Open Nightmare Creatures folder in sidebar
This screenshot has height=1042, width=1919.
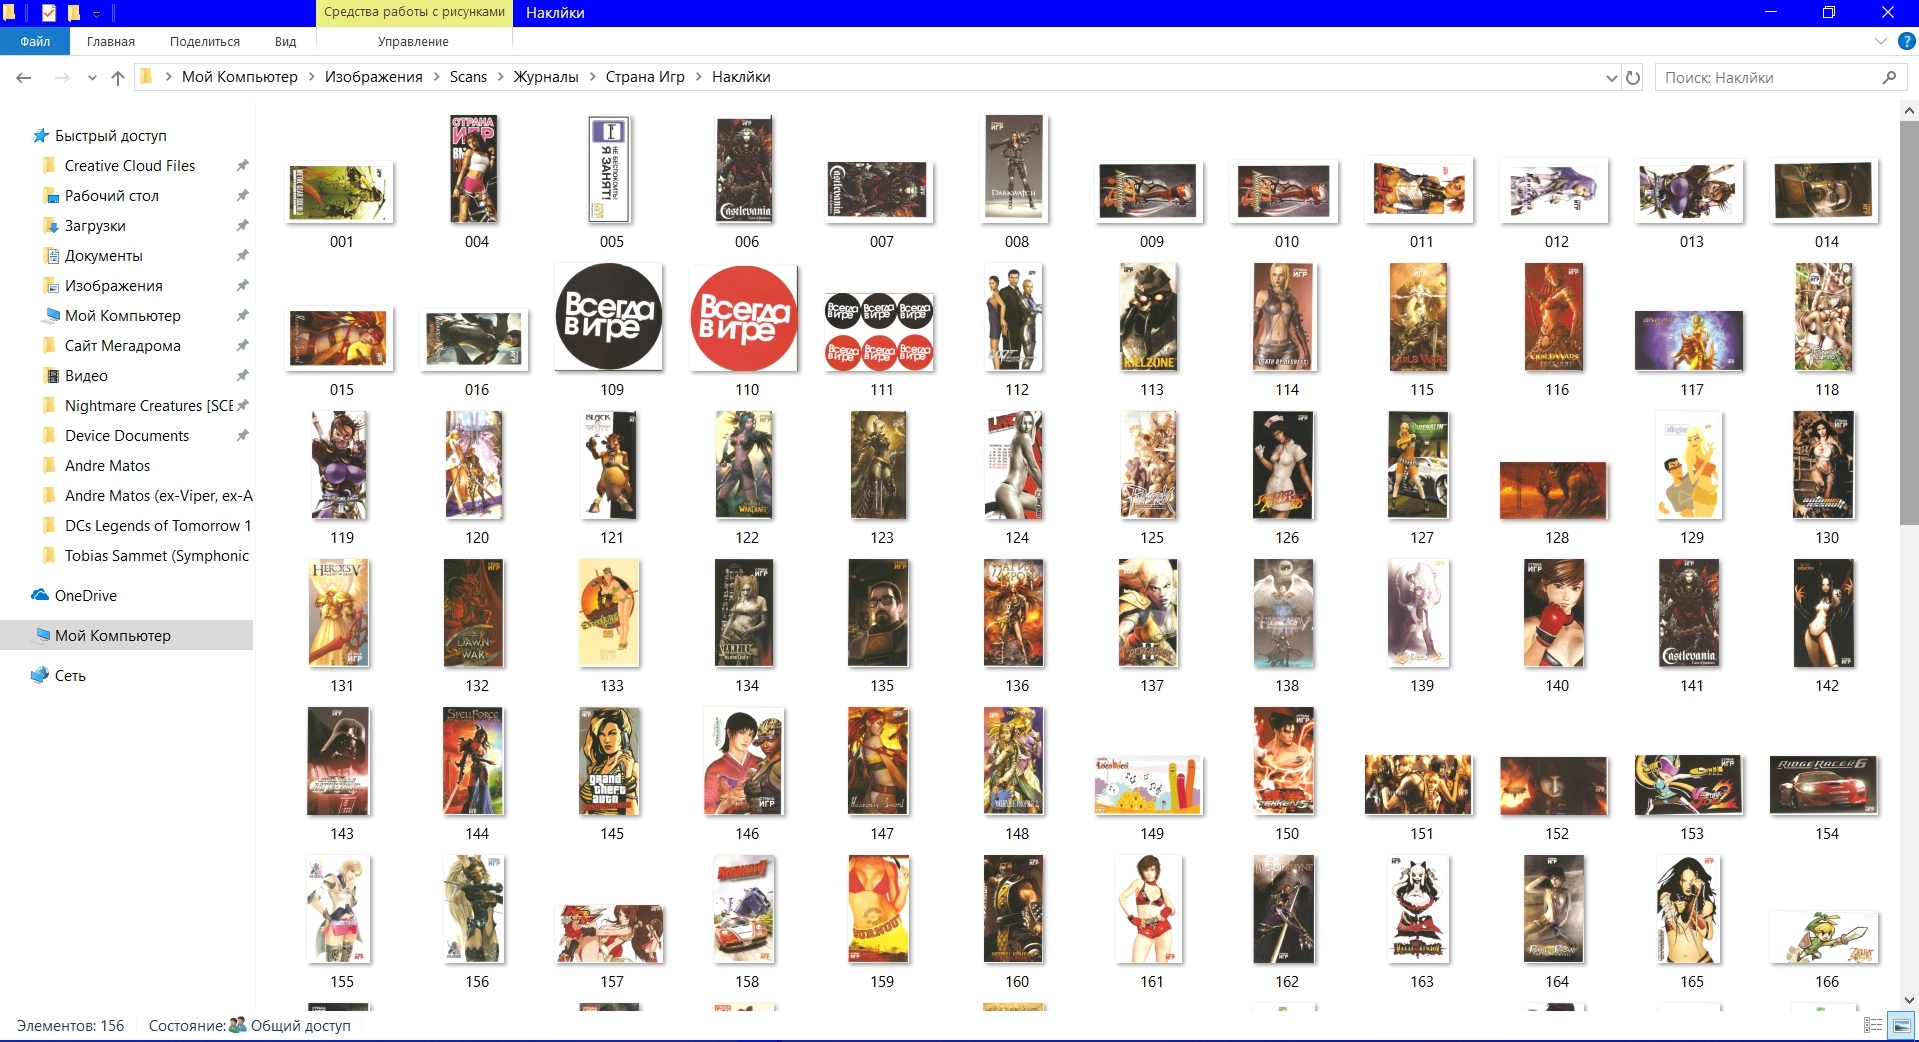pos(148,405)
